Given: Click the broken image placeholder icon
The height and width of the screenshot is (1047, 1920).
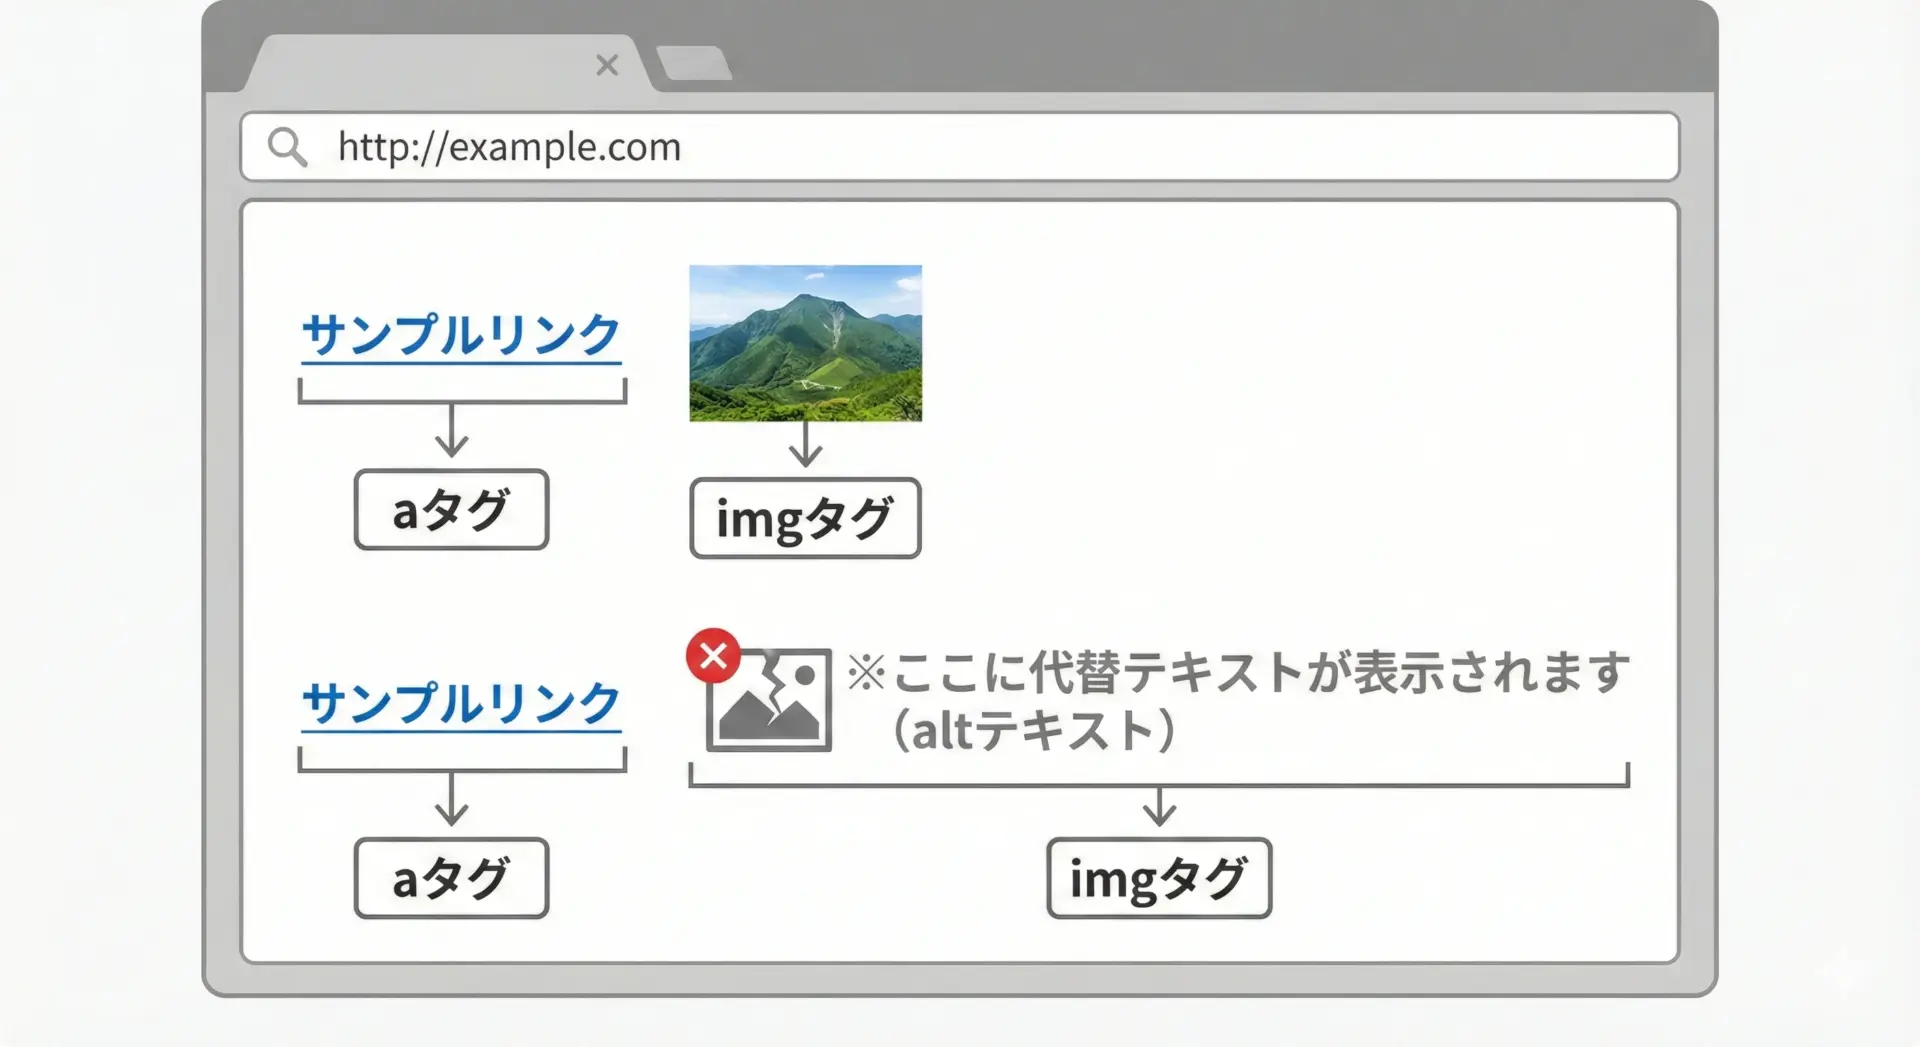Looking at the screenshot, I should tap(770, 700).
